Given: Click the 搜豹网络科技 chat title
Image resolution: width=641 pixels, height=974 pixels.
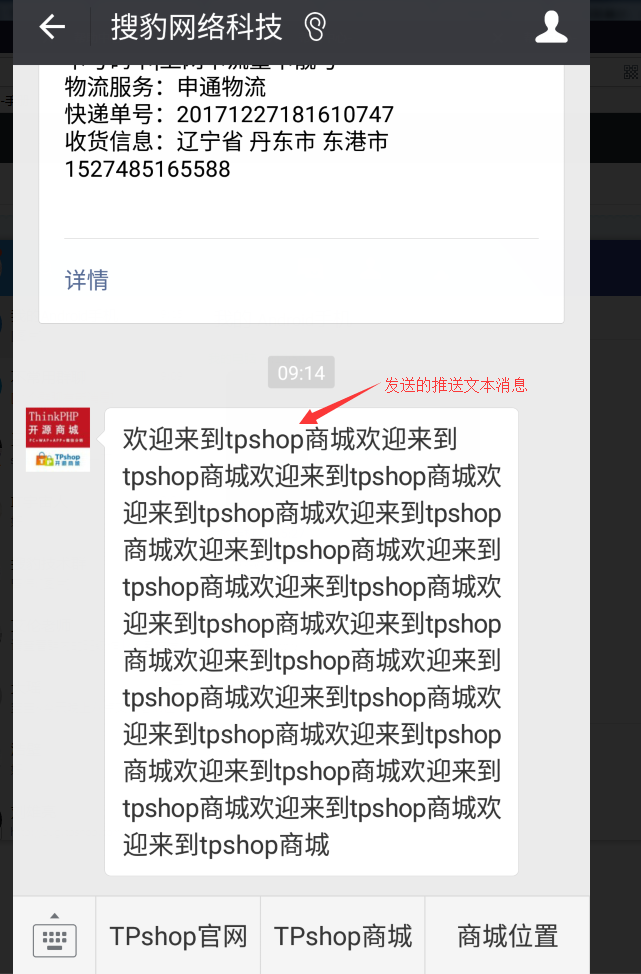Looking at the screenshot, I should click(197, 27).
